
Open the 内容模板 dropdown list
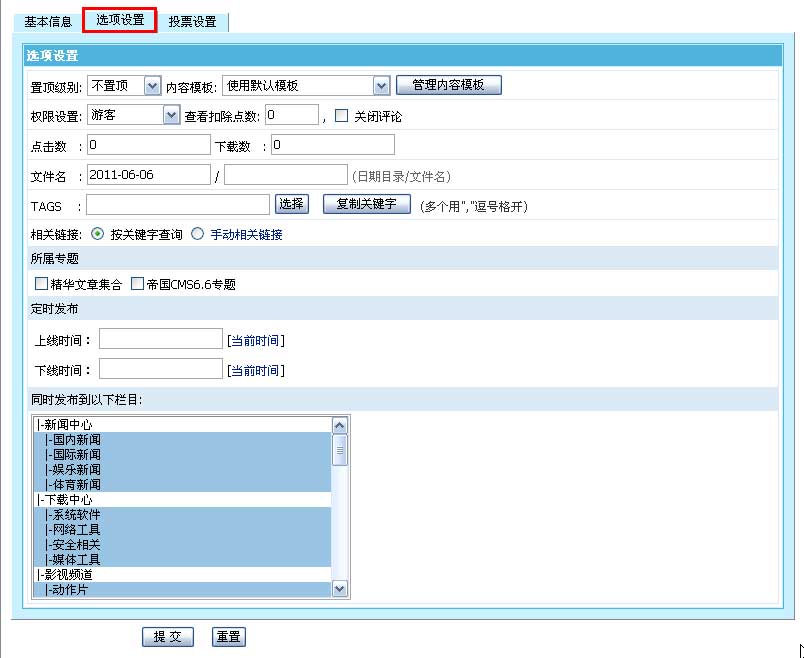(380, 86)
